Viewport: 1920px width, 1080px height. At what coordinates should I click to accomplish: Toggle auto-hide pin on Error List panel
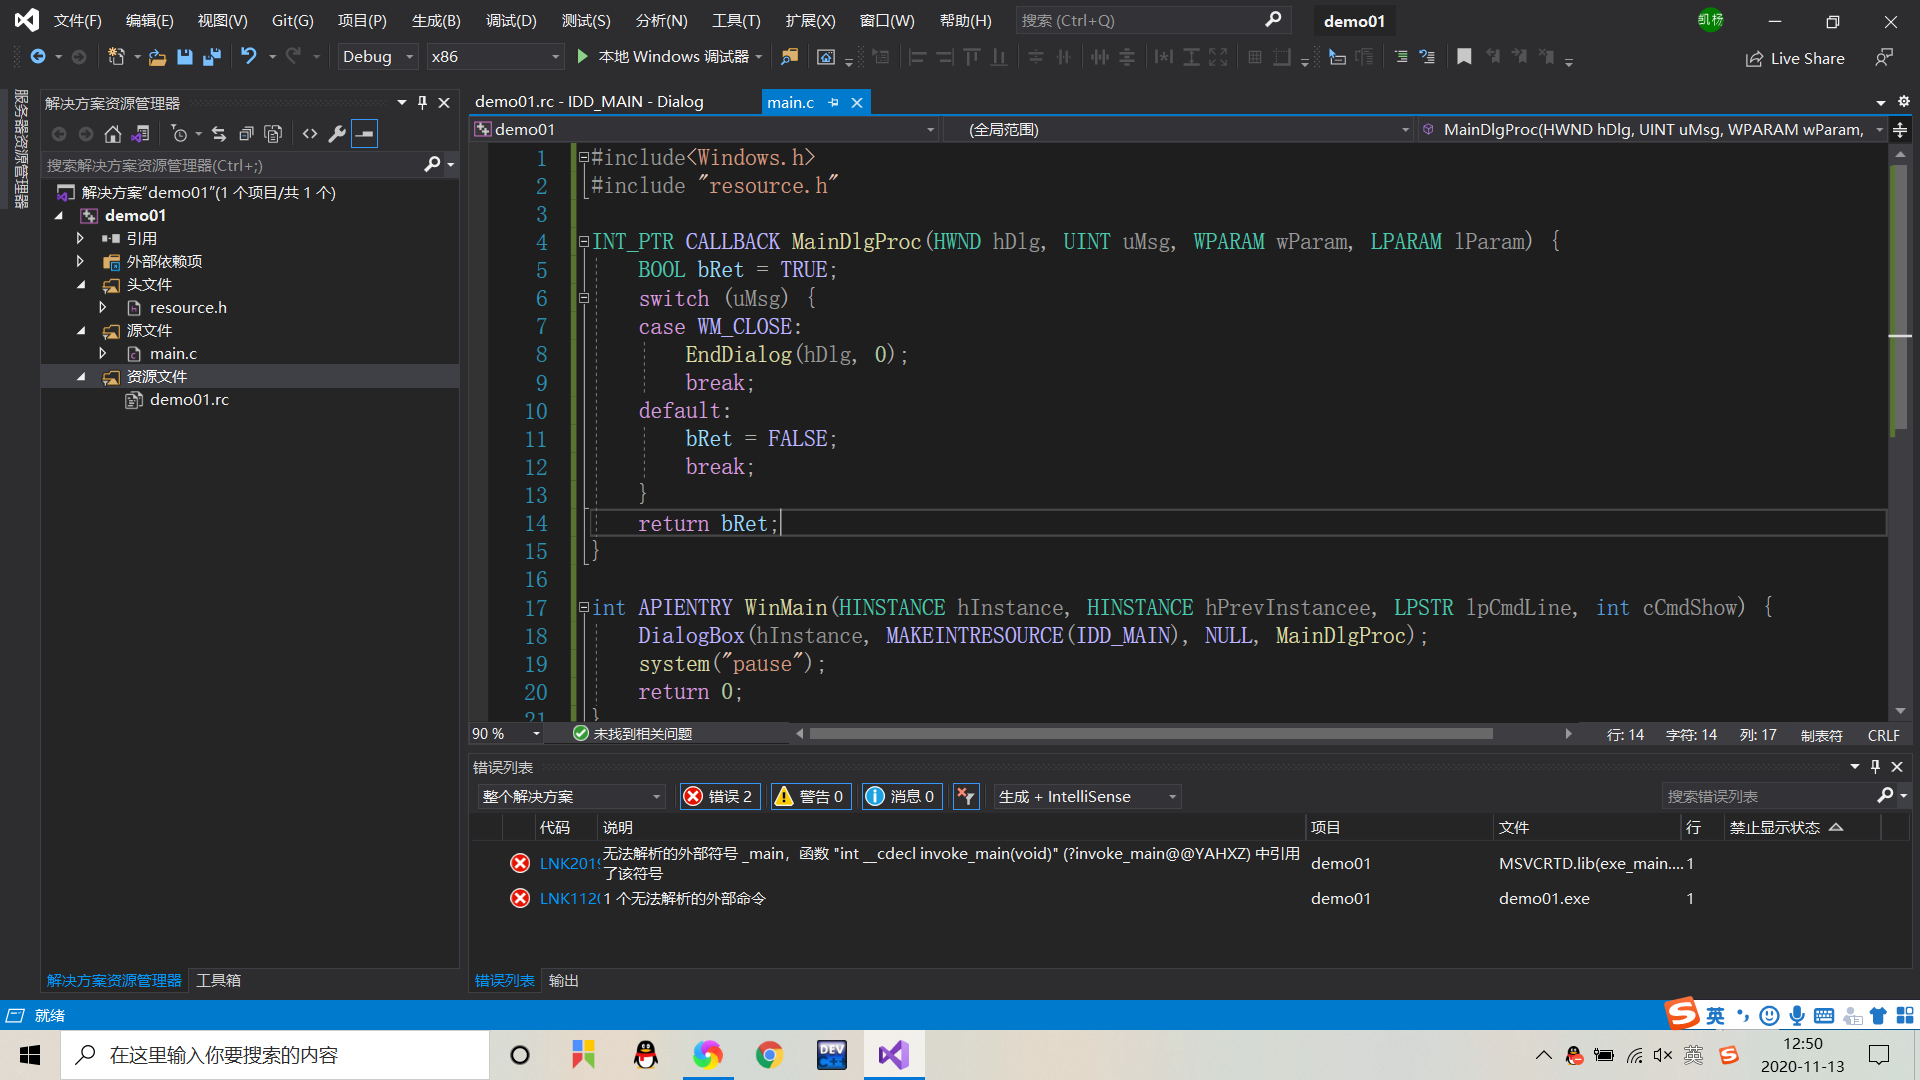(x=1875, y=767)
